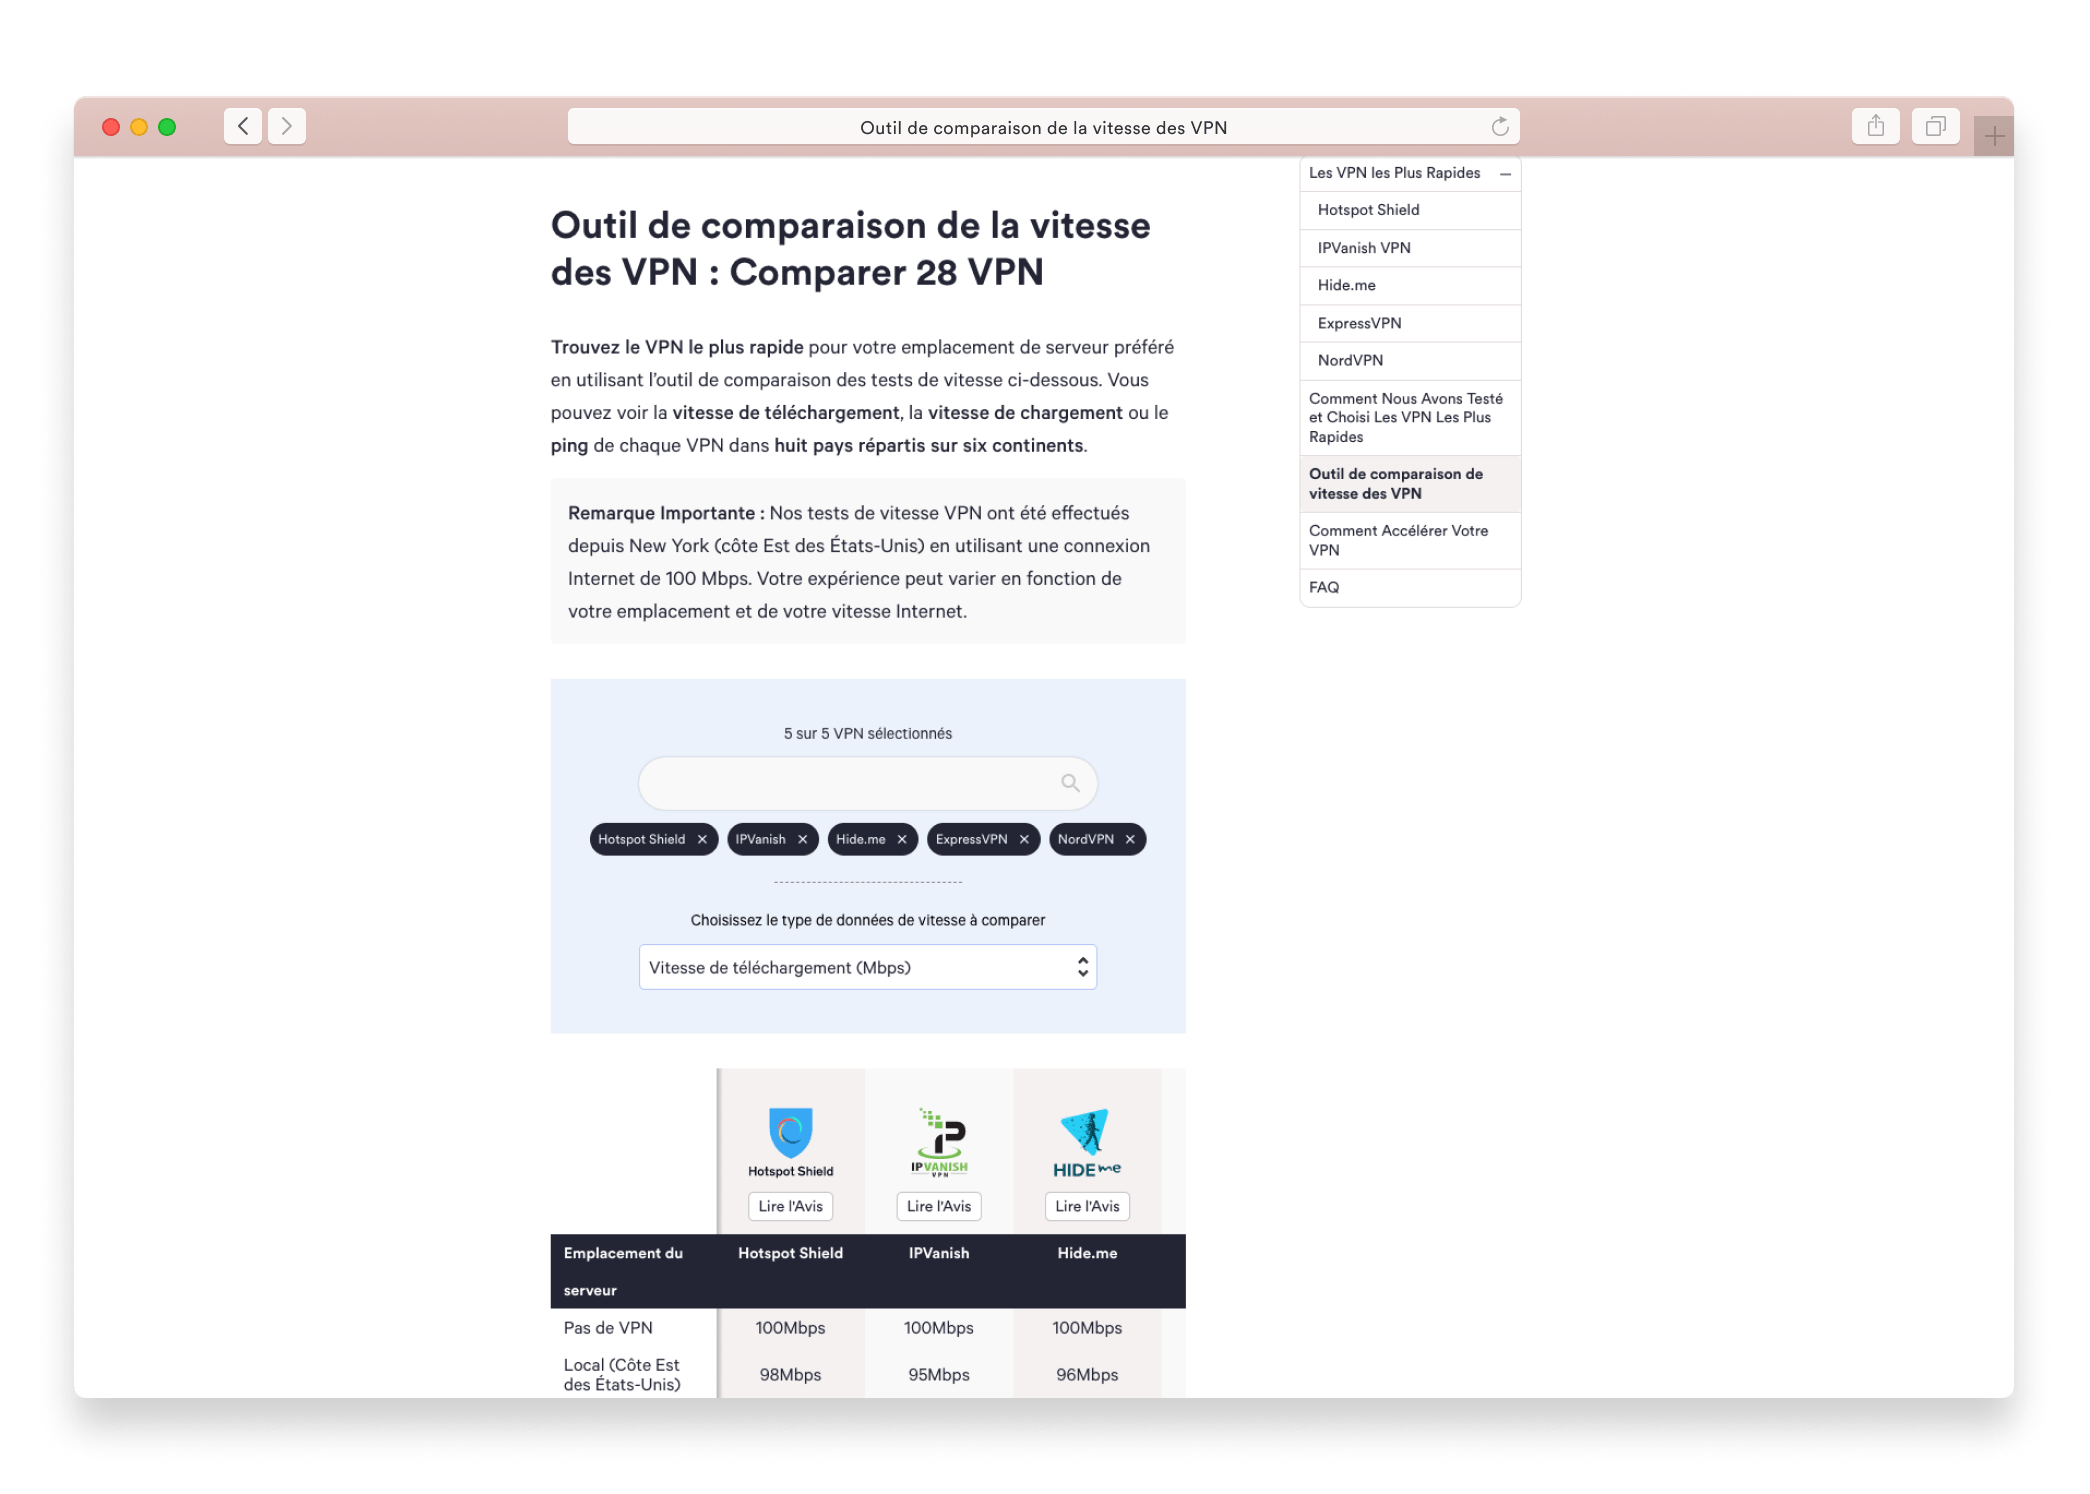Click the Choisissez le type de données label
Image resolution: width=2090 pixels, height=1494 pixels.
click(868, 920)
